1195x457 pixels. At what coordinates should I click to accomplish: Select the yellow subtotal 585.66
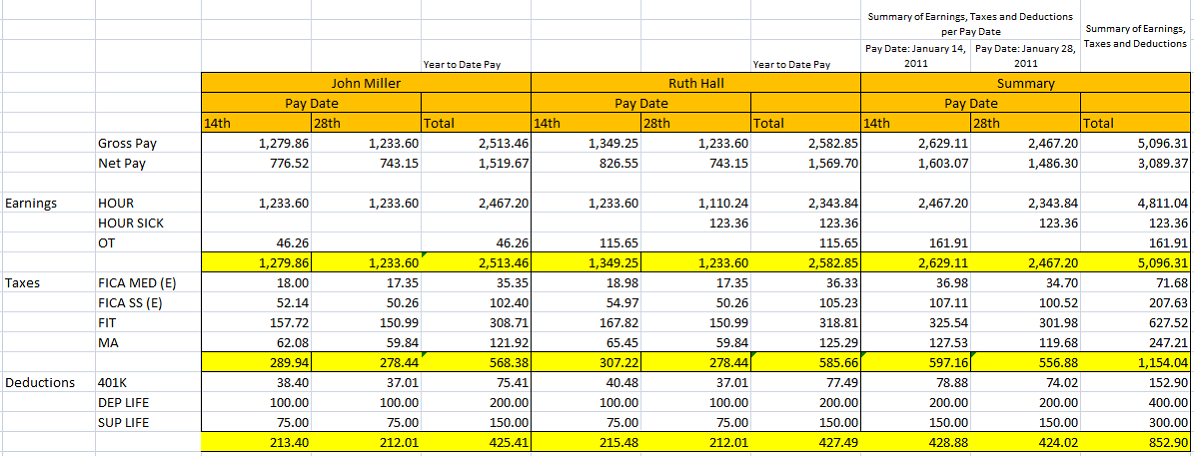click(x=805, y=363)
